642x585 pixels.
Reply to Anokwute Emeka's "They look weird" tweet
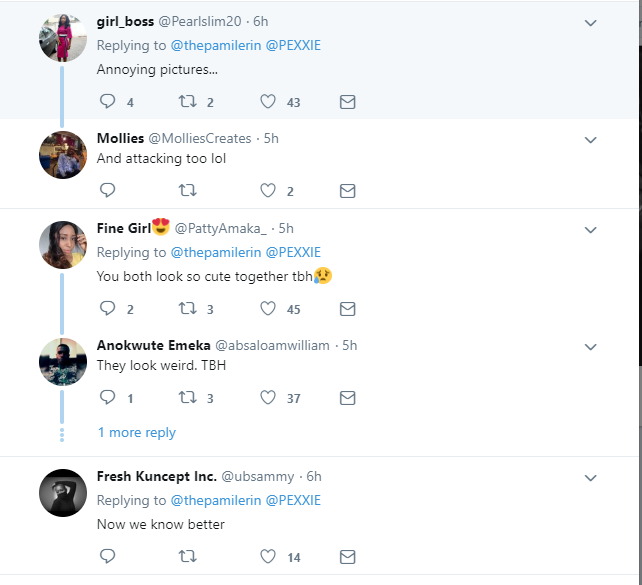pyautogui.click(x=108, y=398)
